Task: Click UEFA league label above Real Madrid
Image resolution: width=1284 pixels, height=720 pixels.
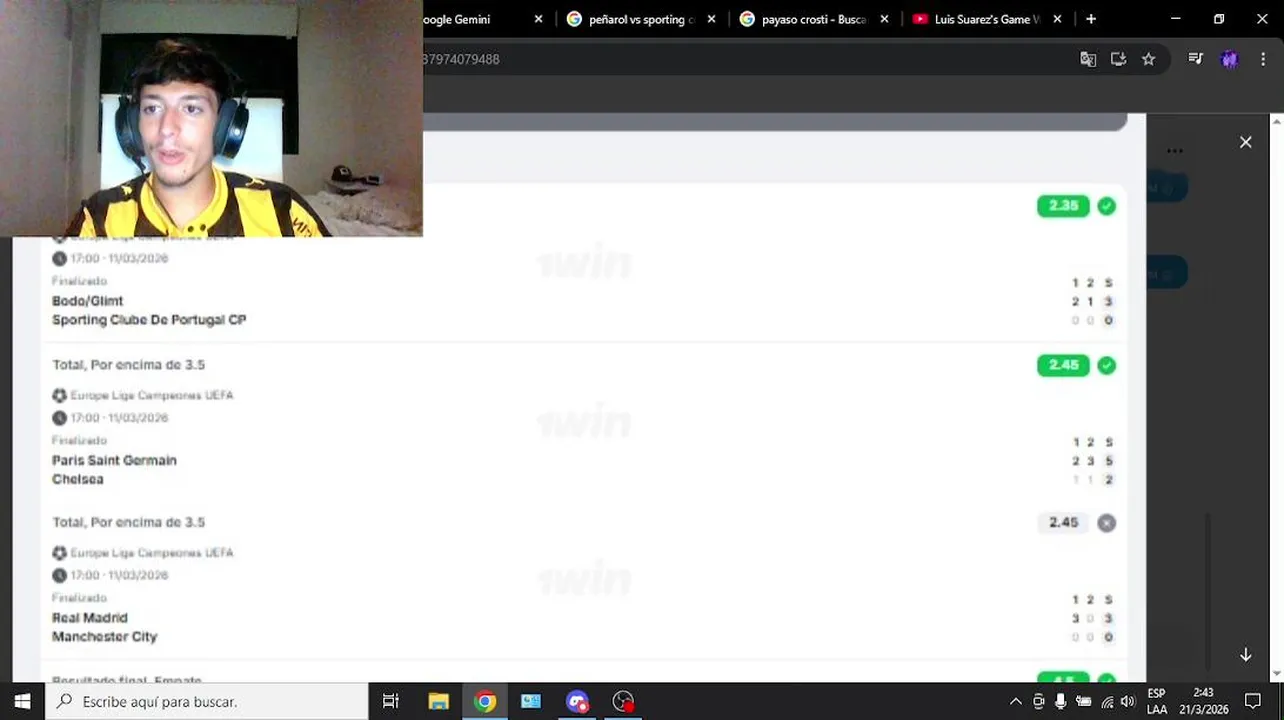Action: click(152, 553)
